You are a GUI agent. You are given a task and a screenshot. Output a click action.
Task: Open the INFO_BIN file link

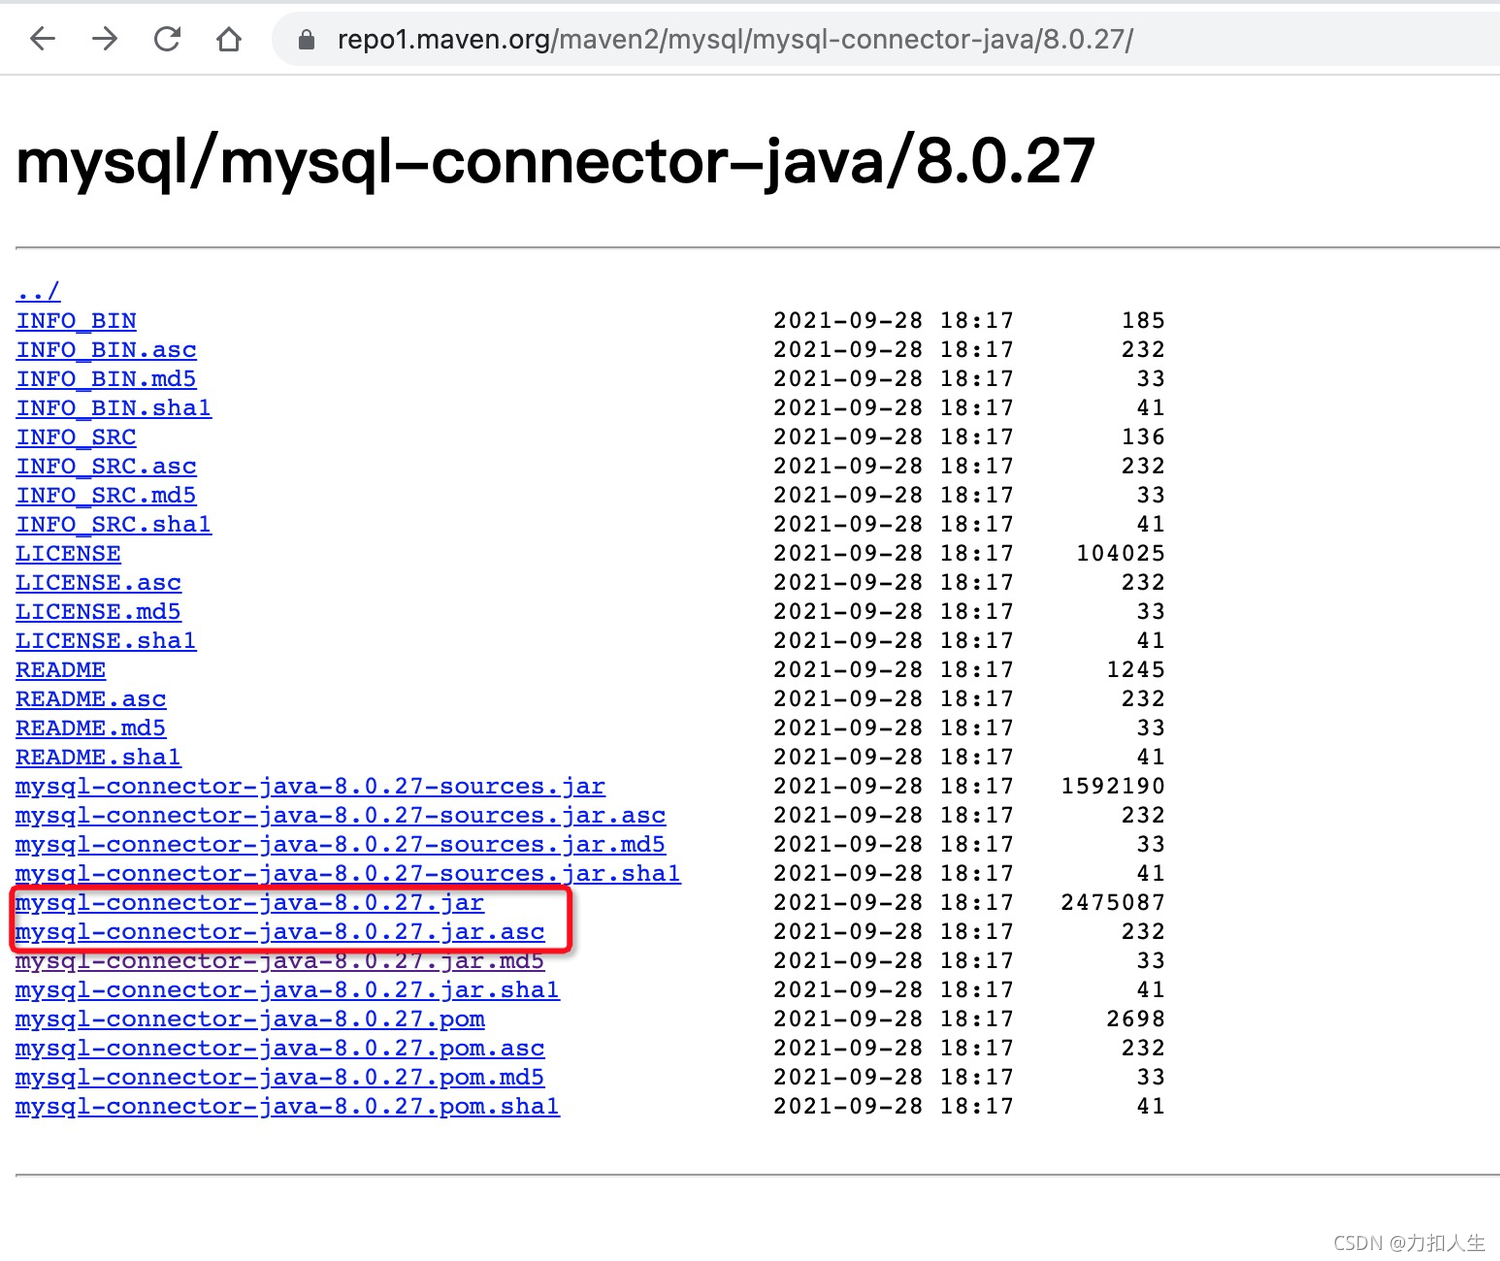(x=76, y=321)
